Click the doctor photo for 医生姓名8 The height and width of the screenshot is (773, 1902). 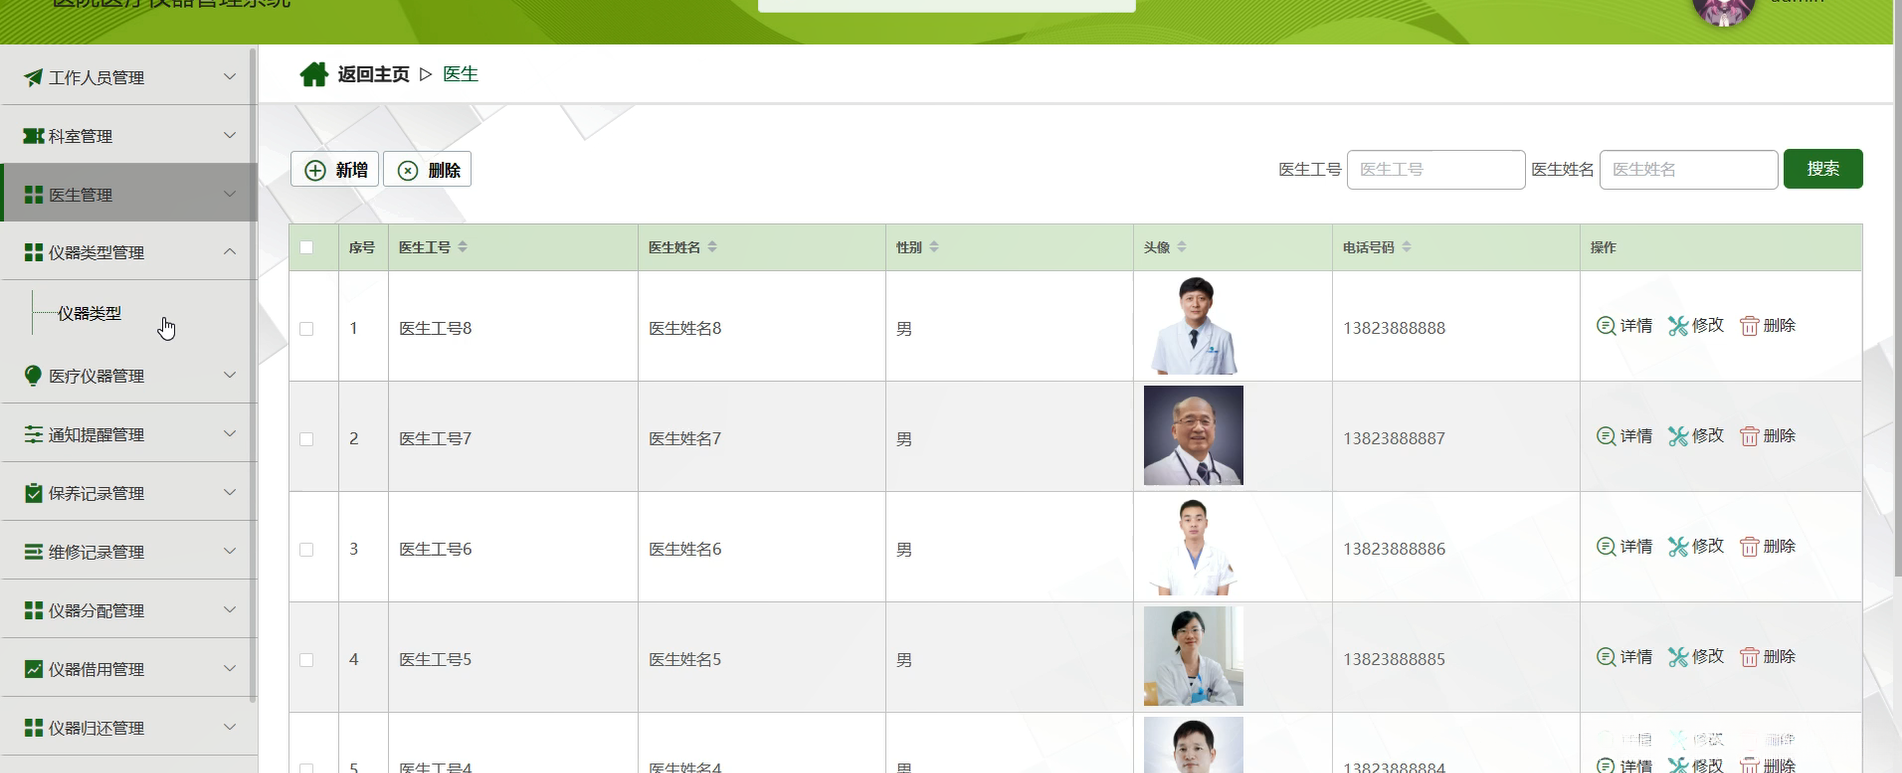1193,326
